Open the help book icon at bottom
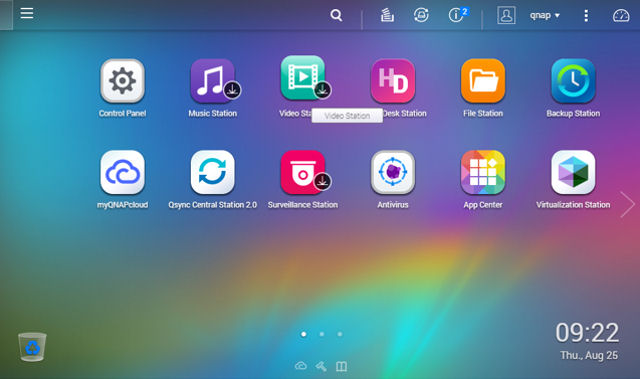This screenshot has width=640, height=379. (x=341, y=366)
